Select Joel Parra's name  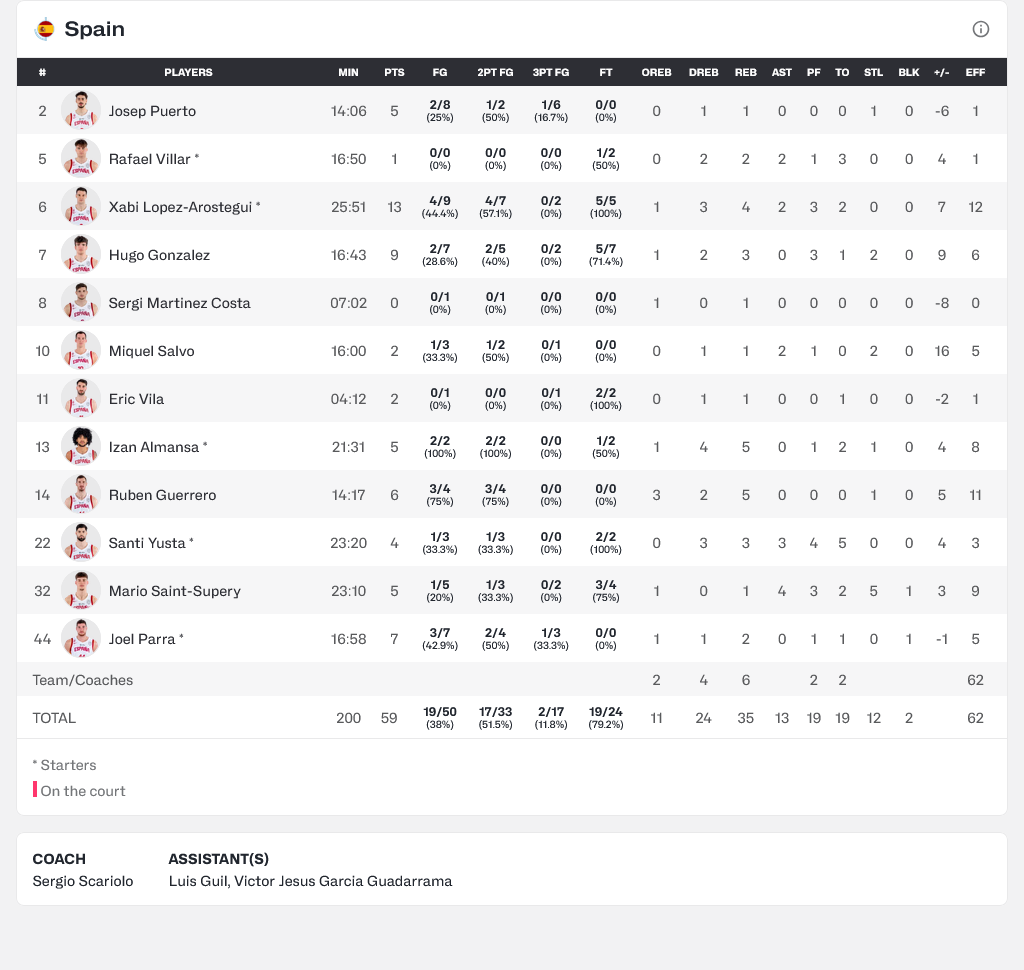point(142,639)
